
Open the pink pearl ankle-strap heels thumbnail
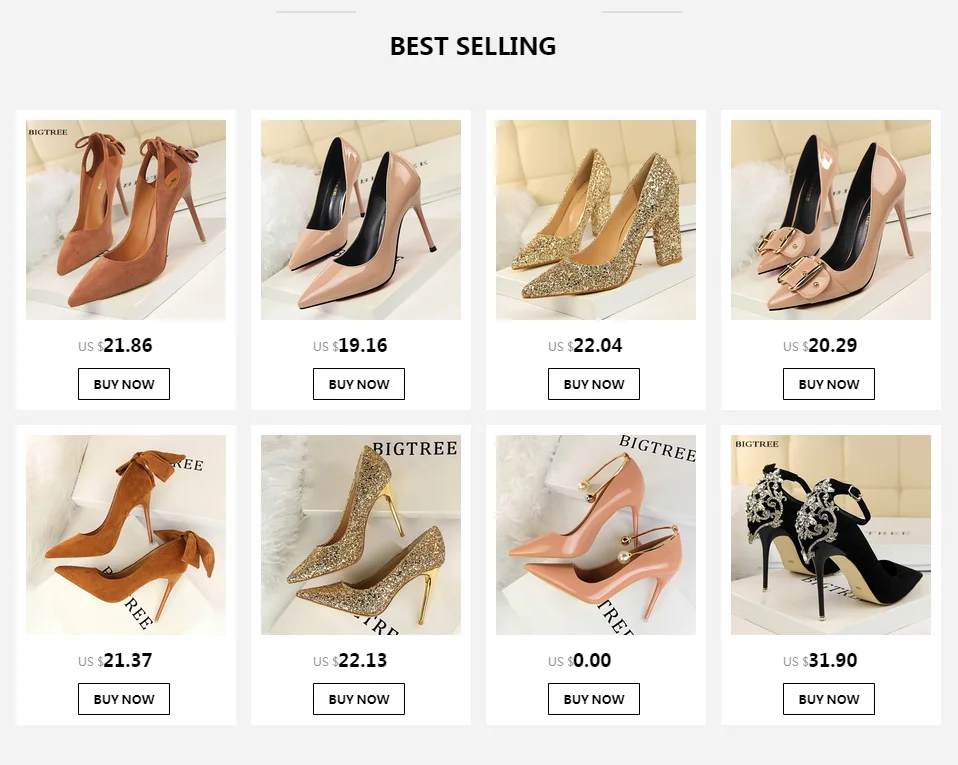coord(596,535)
